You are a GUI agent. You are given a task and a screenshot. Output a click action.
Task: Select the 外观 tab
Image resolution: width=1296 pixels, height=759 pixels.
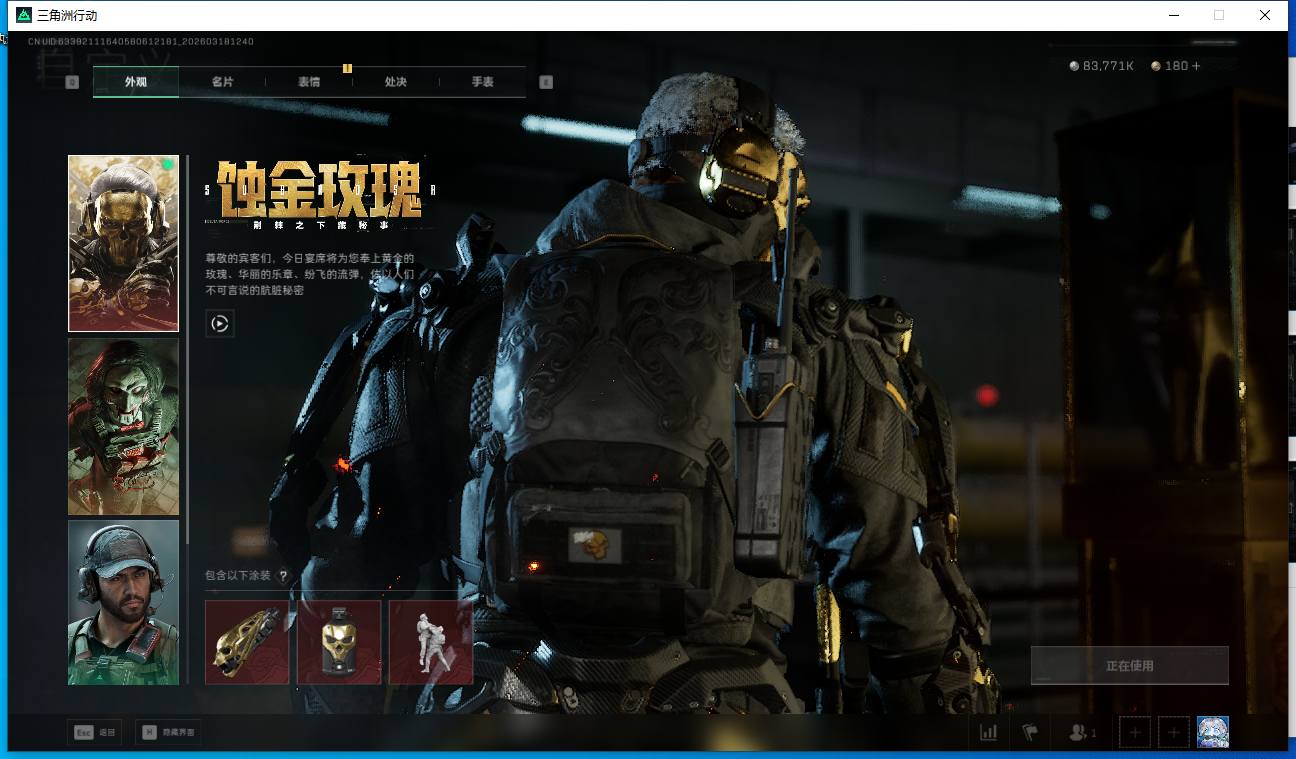click(x=136, y=82)
